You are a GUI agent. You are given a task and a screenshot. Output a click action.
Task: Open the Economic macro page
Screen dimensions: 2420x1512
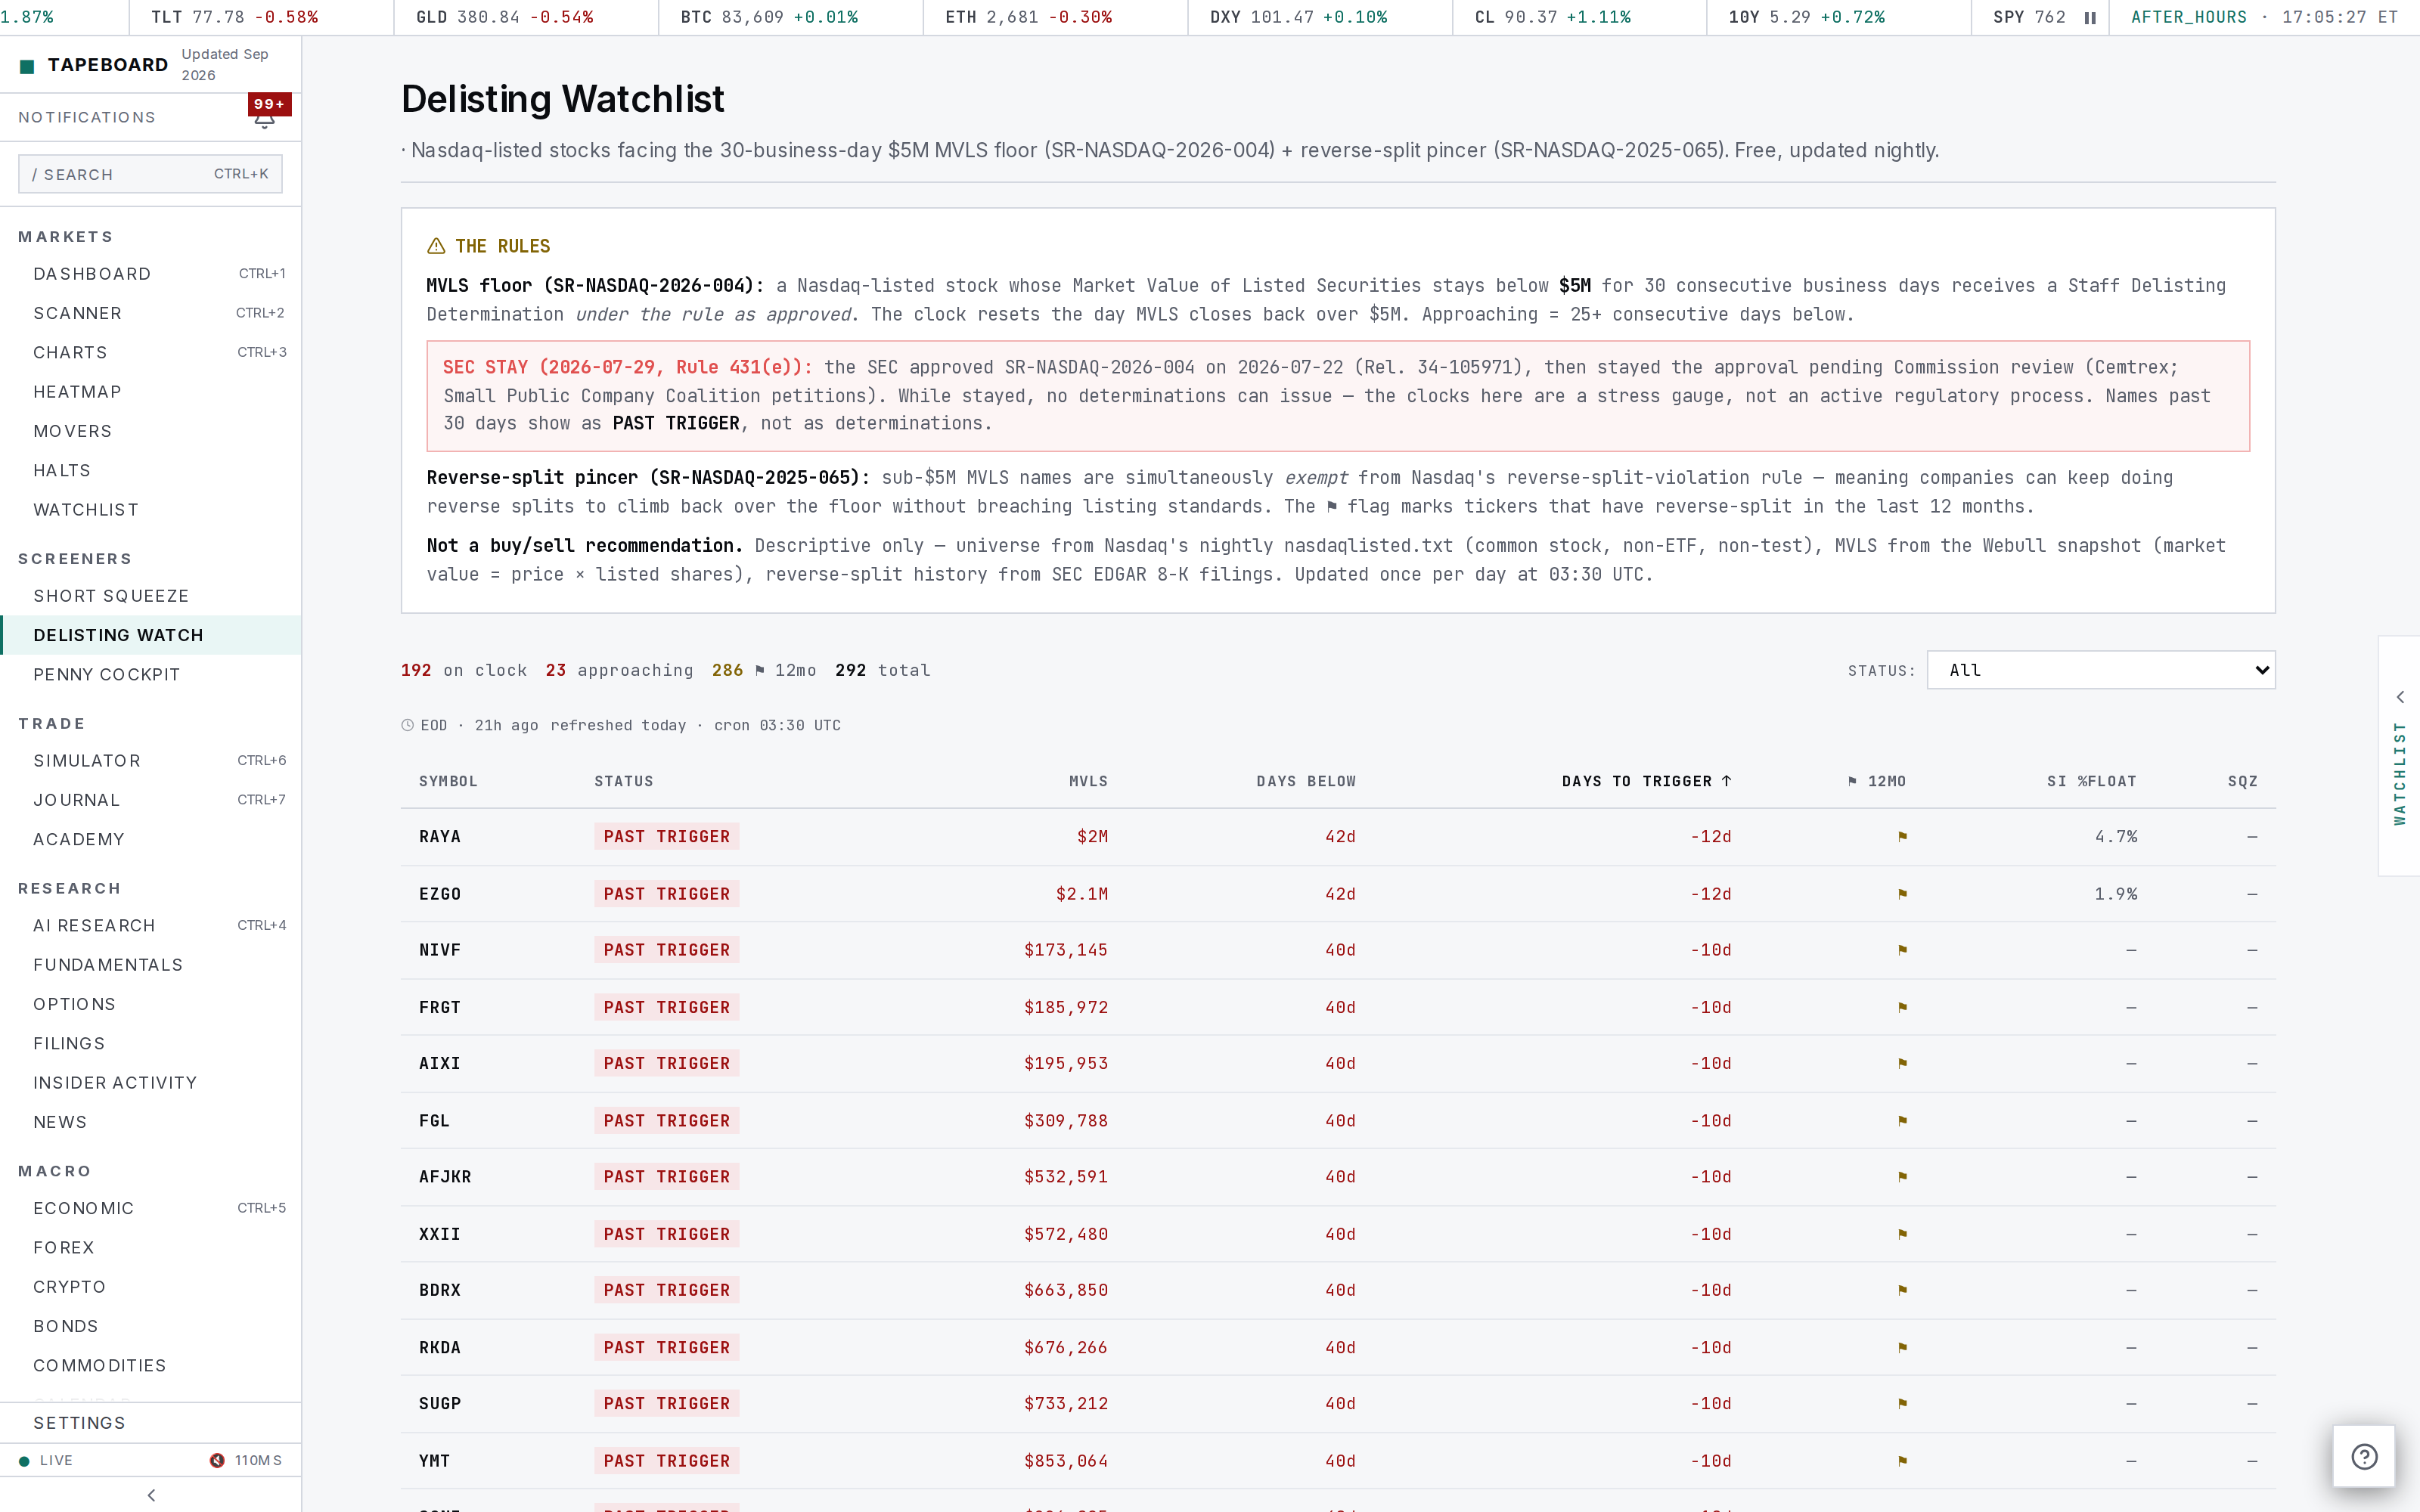[151, 1209]
